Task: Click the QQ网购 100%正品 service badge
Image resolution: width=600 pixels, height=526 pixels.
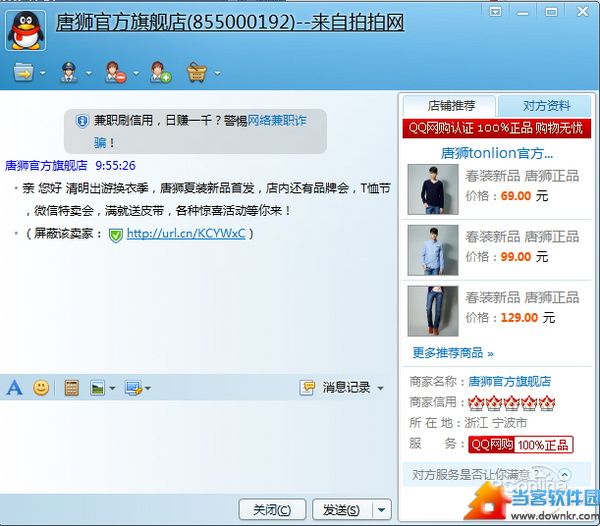Action: tap(520, 445)
